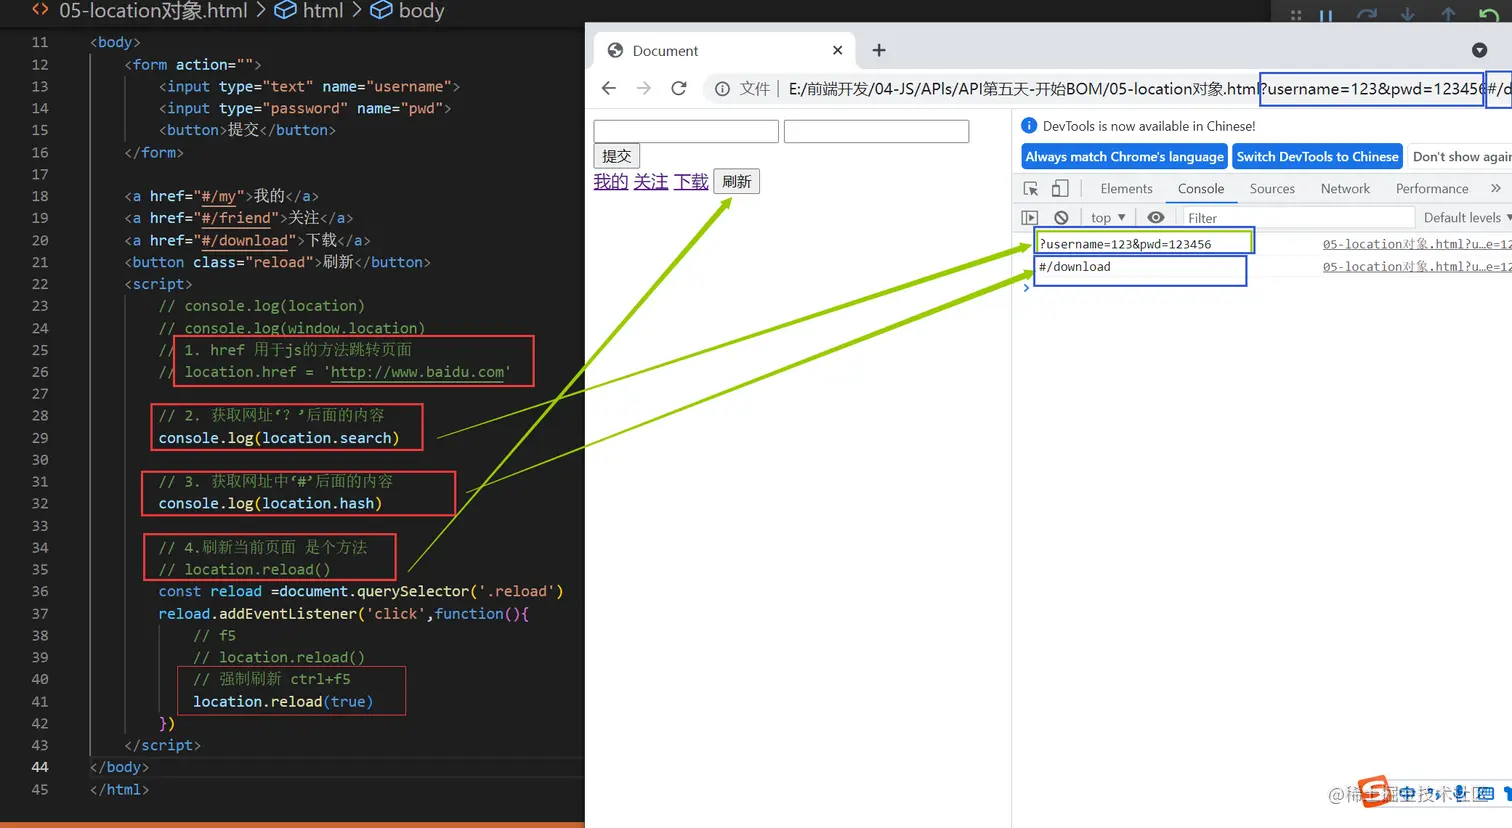
Task: Click Switch DevTools to Chinese button
Action: [x=1317, y=156]
